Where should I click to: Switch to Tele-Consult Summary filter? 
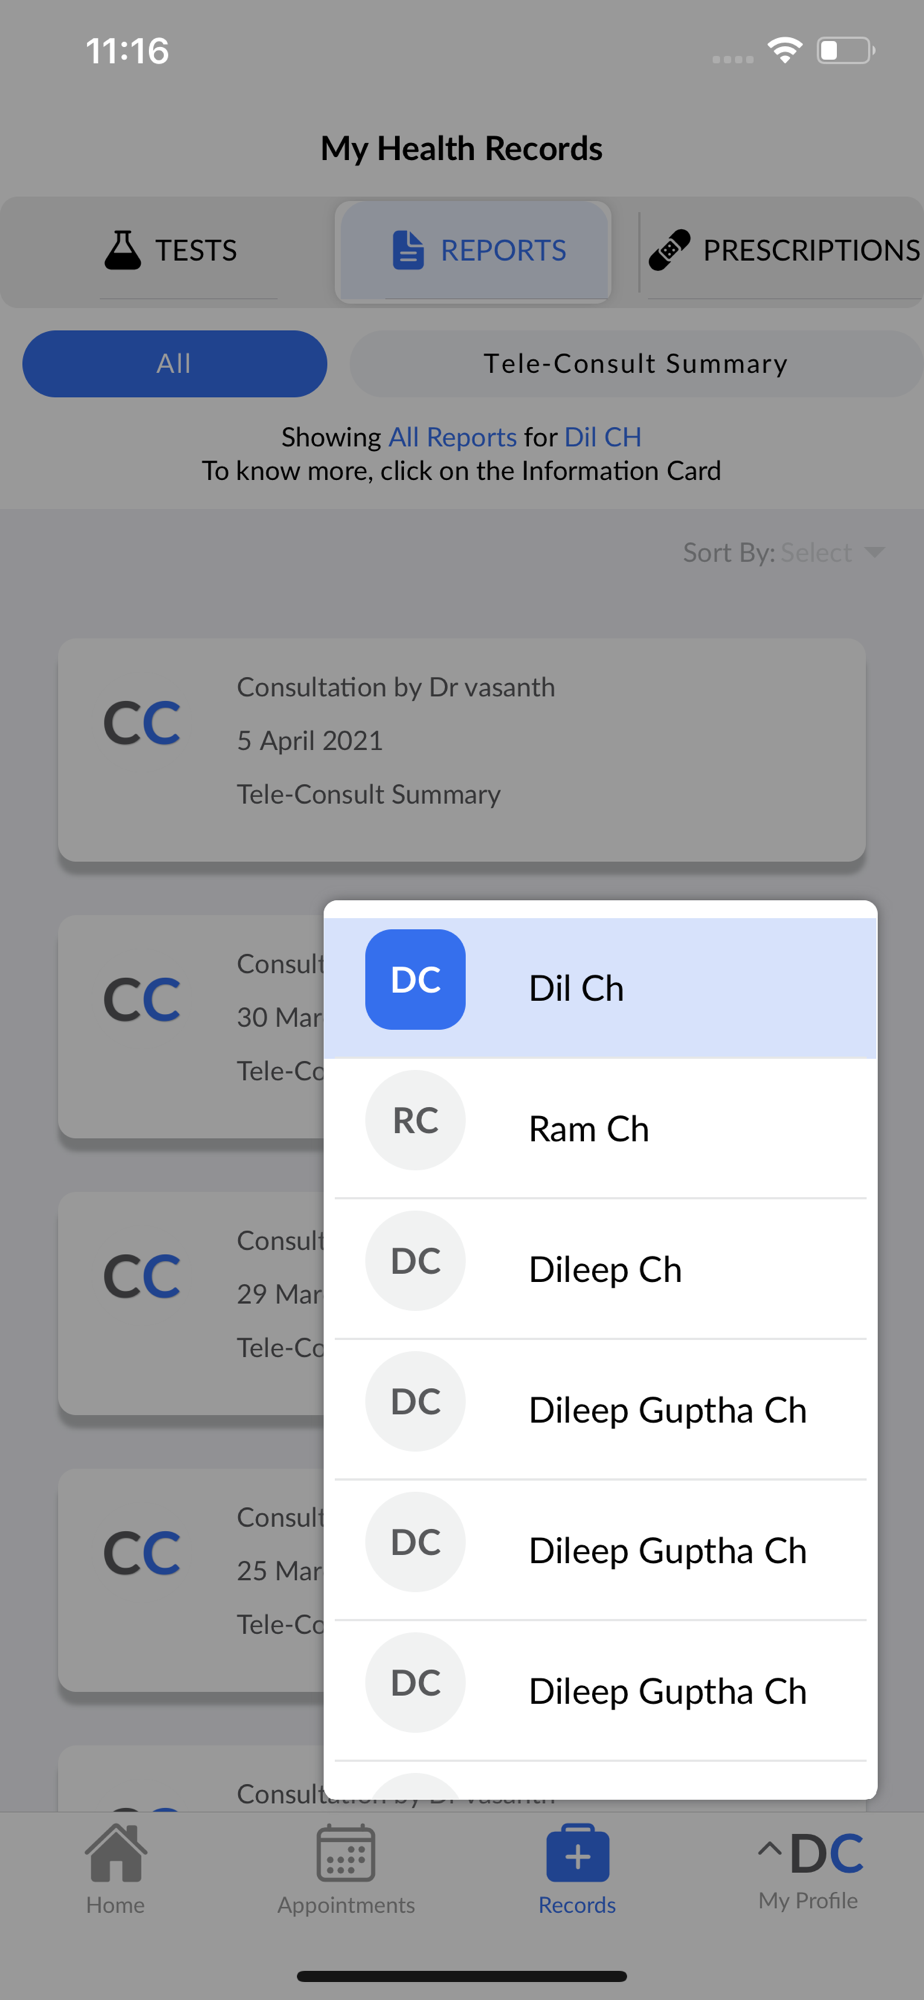(x=636, y=364)
